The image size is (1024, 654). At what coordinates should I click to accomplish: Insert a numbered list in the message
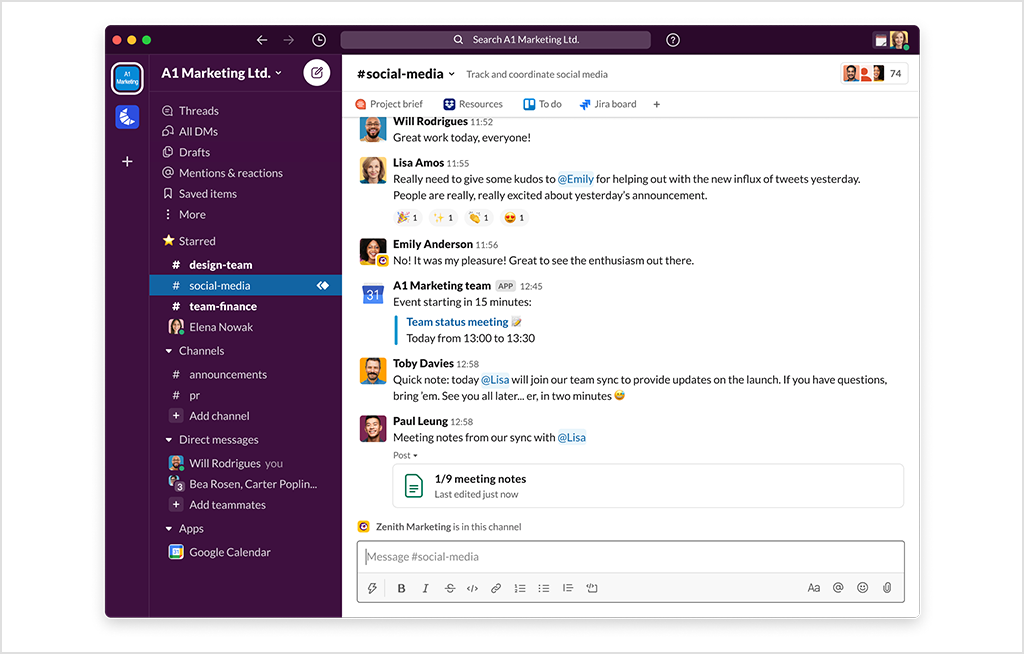click(x=520, y=588)
